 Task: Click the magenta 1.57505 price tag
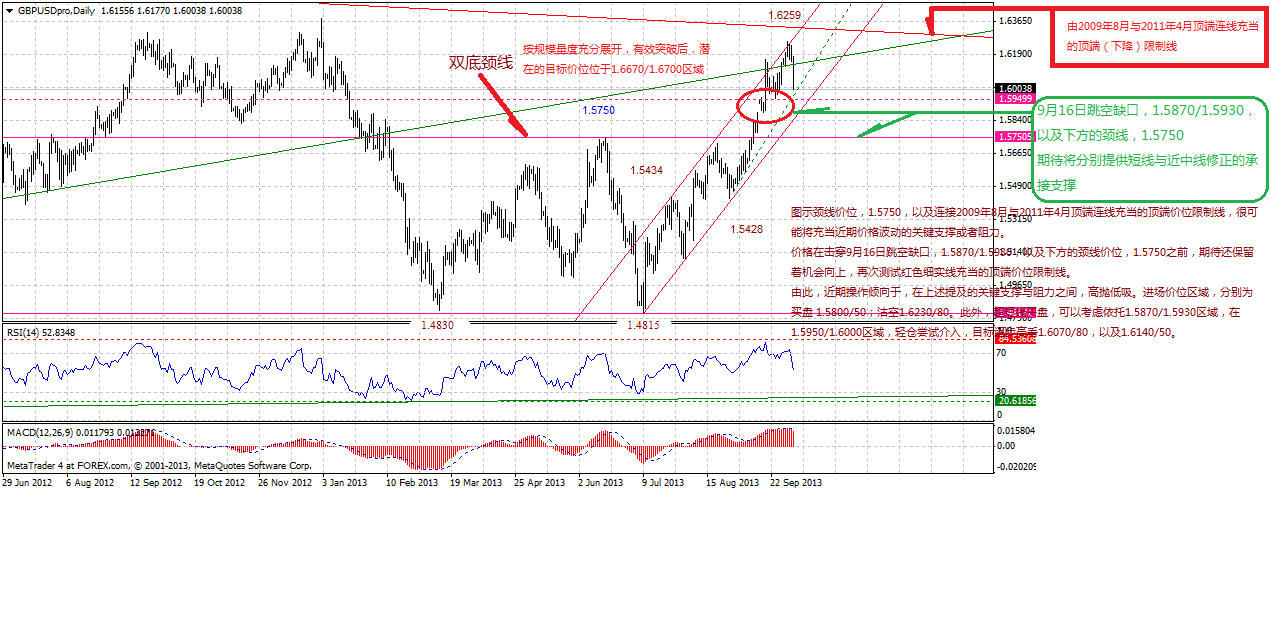(1015, 135)
